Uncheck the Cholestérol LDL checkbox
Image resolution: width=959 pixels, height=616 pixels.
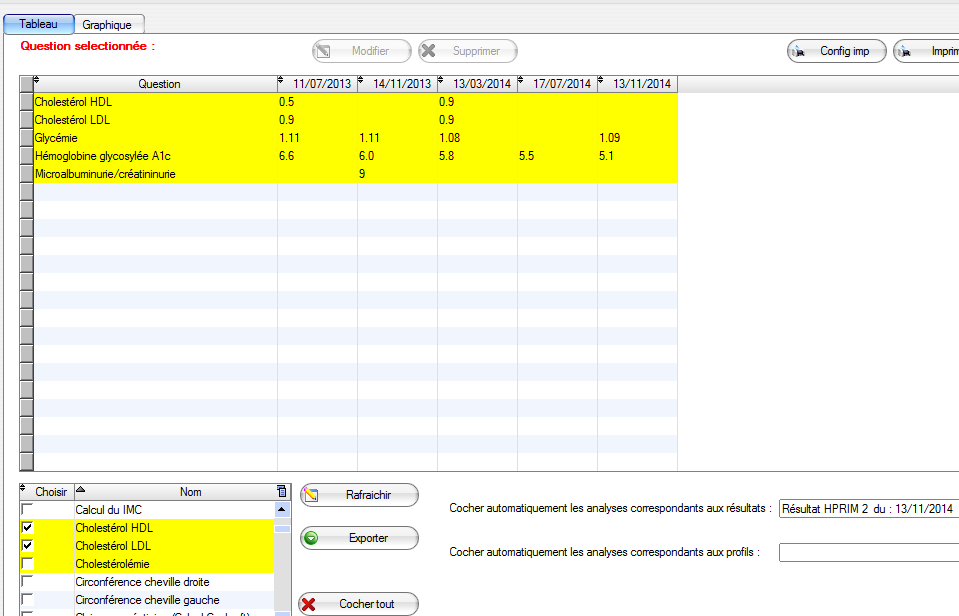point(27,545)
